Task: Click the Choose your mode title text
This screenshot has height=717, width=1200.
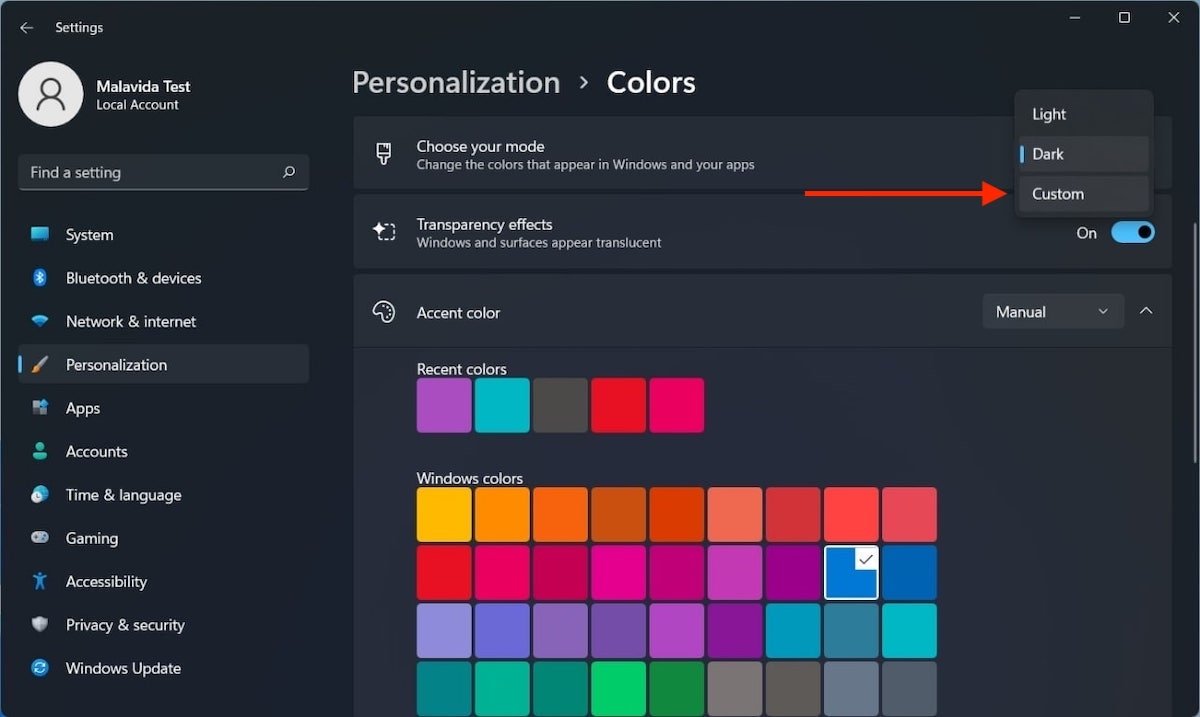Action: point(480,146)
